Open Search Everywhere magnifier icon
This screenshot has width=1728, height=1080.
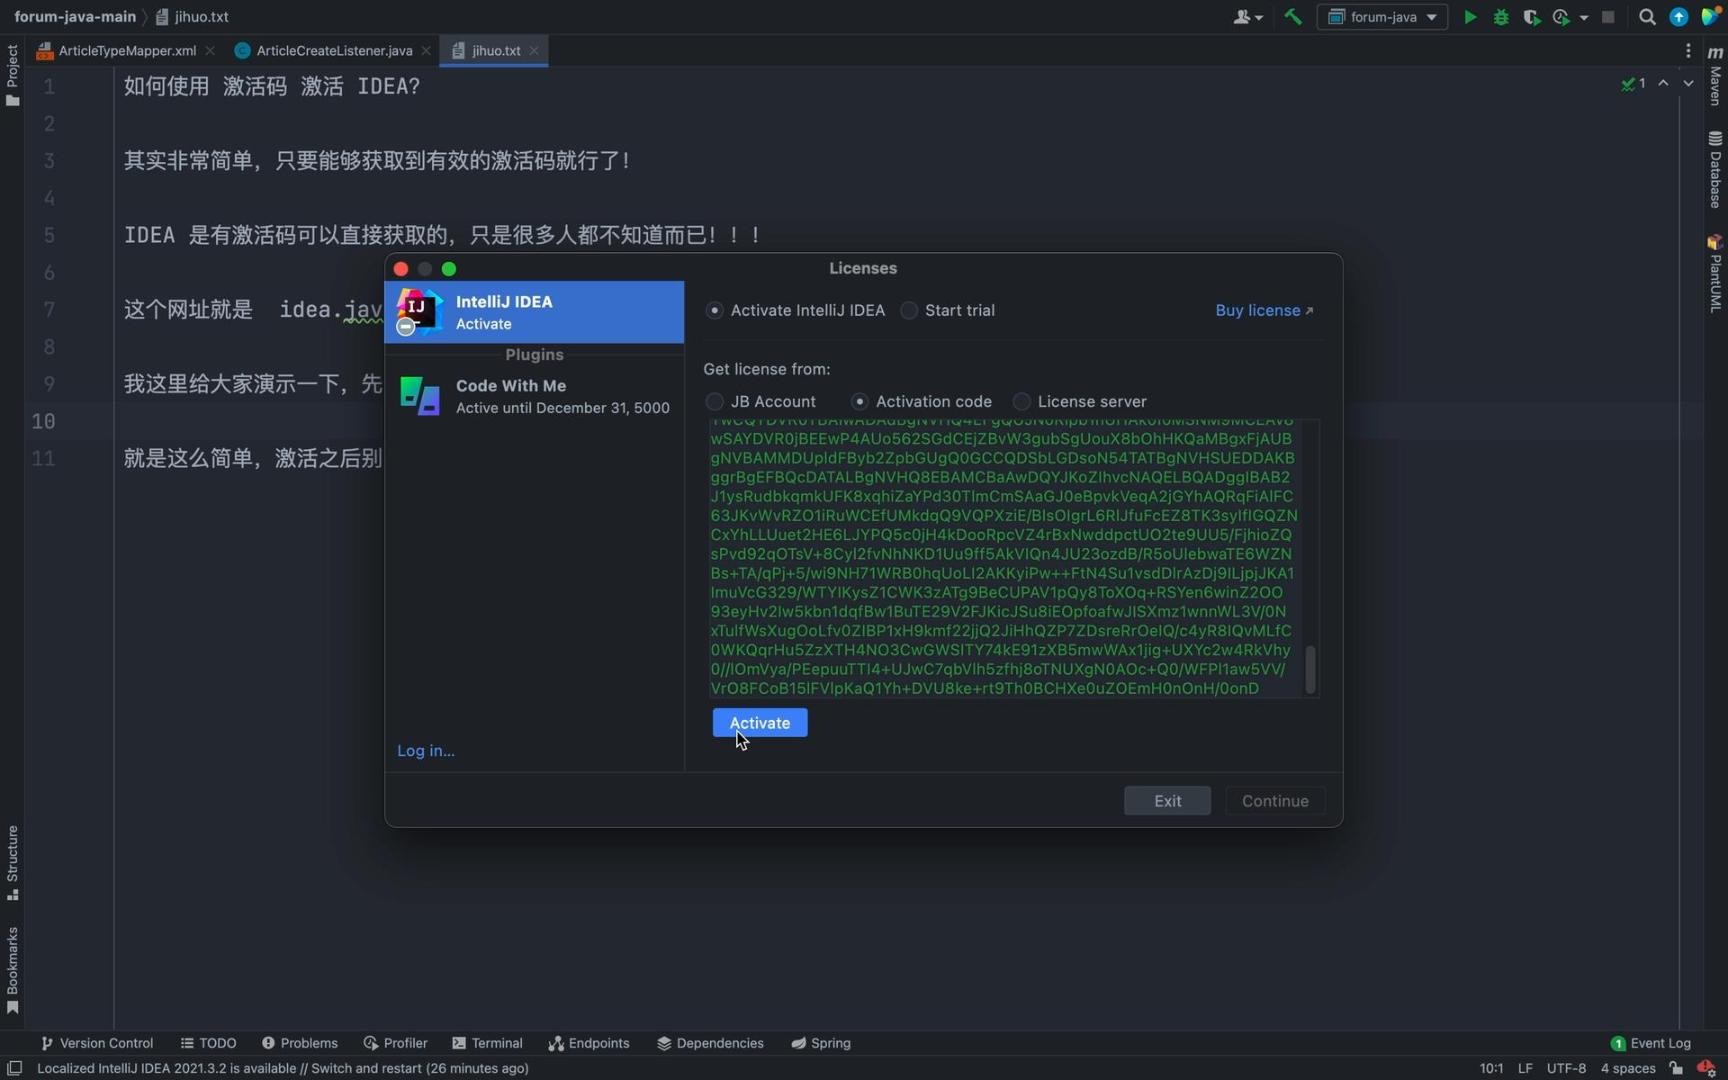click(x=1647, y=17)
